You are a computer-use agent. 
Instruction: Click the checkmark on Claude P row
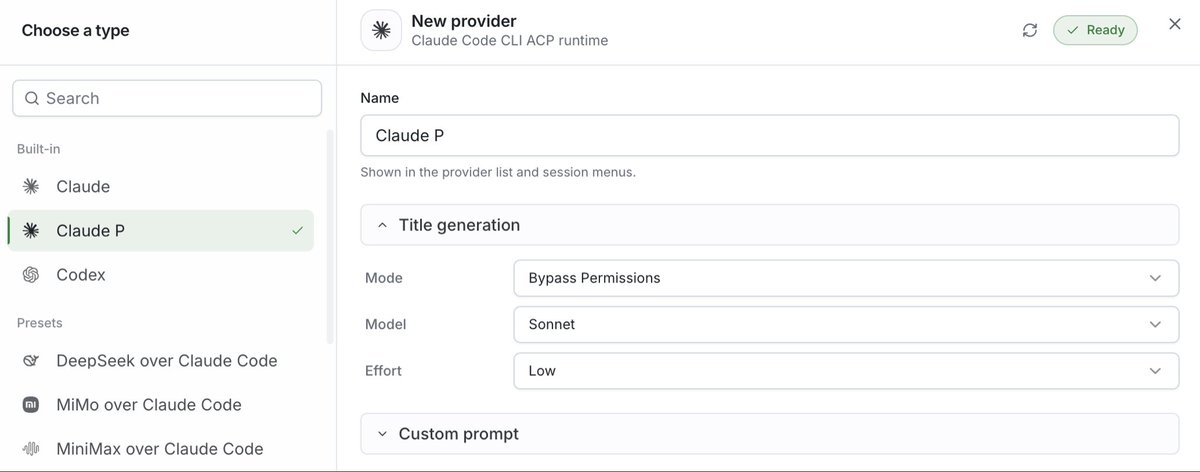297,230
